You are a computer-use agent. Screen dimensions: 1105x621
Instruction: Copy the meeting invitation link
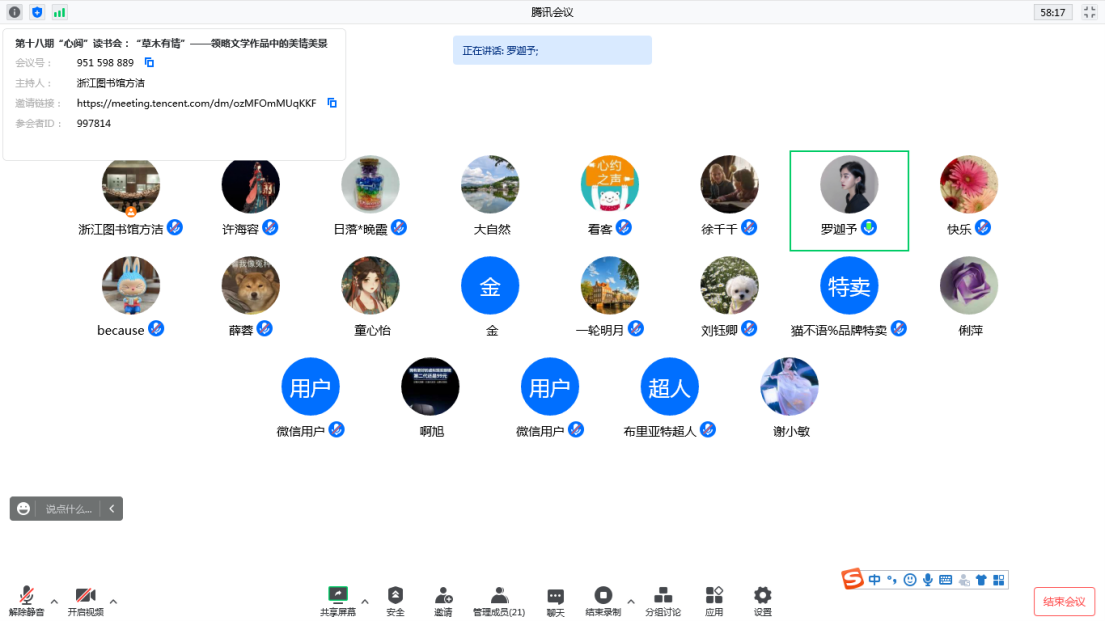[x=332, y=103]
